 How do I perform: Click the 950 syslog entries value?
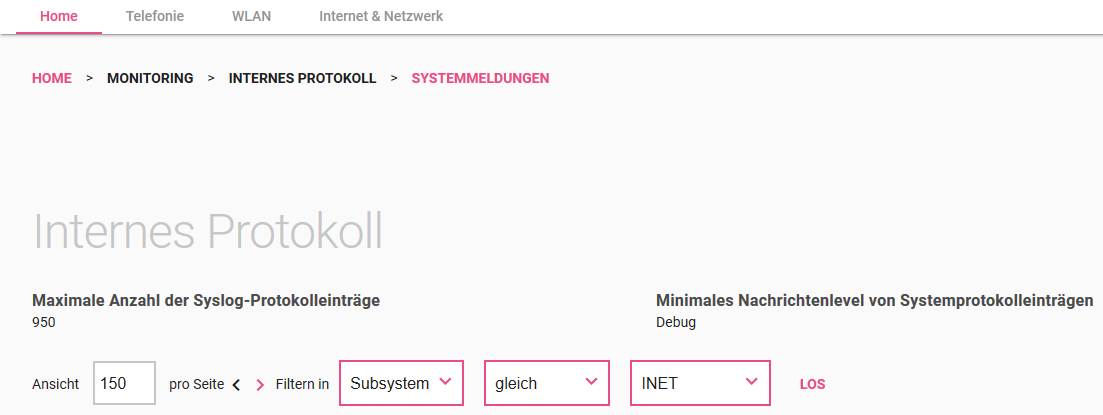click(x=44, y=322)
